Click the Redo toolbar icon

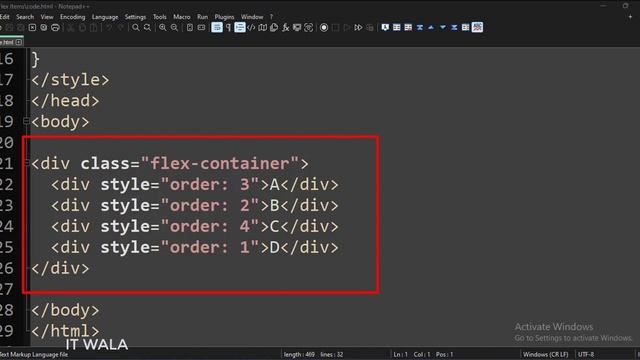tap(120, 27)
